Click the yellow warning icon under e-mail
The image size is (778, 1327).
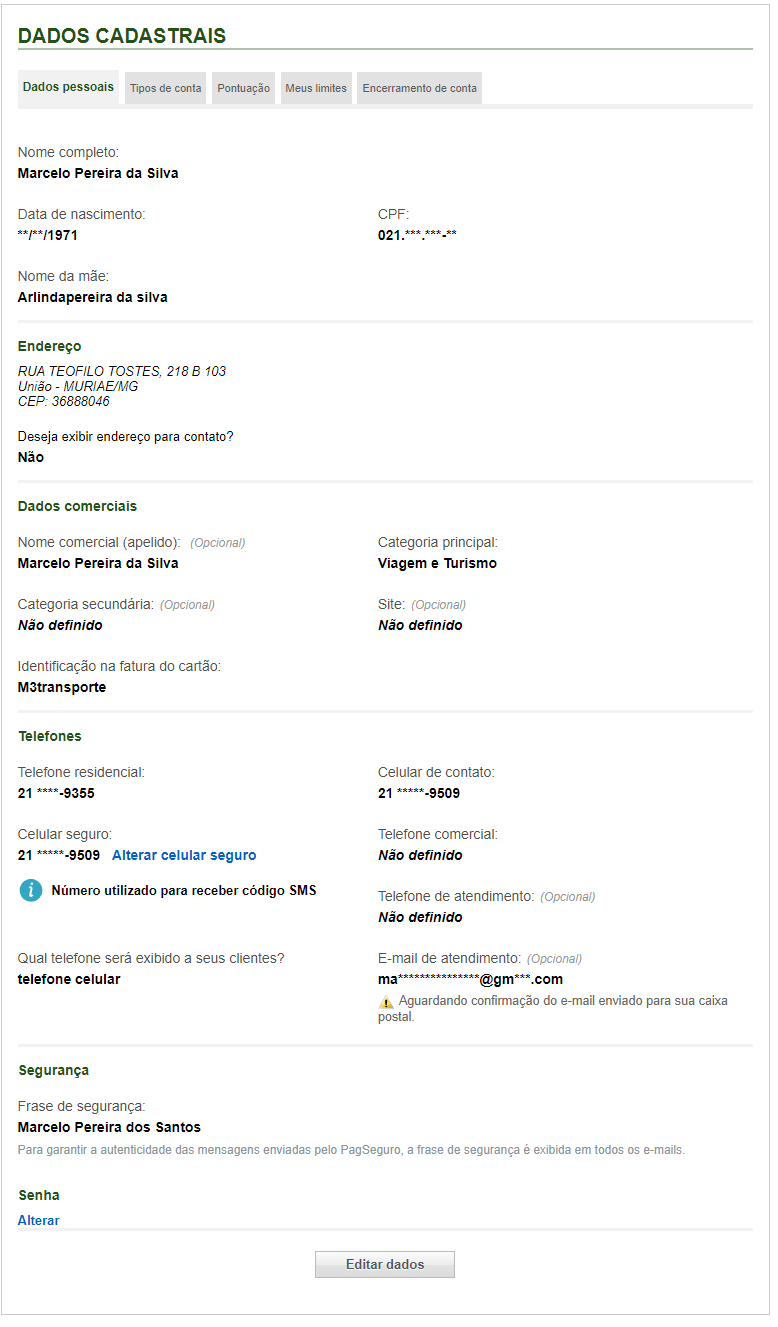pyautogui.click(x=386, y=1002)
